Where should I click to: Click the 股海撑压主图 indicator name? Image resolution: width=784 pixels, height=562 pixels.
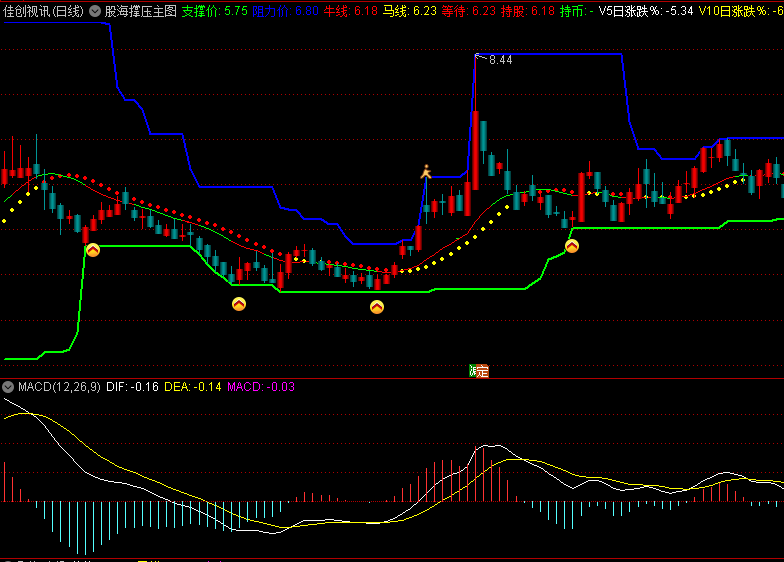click(140, 11)
